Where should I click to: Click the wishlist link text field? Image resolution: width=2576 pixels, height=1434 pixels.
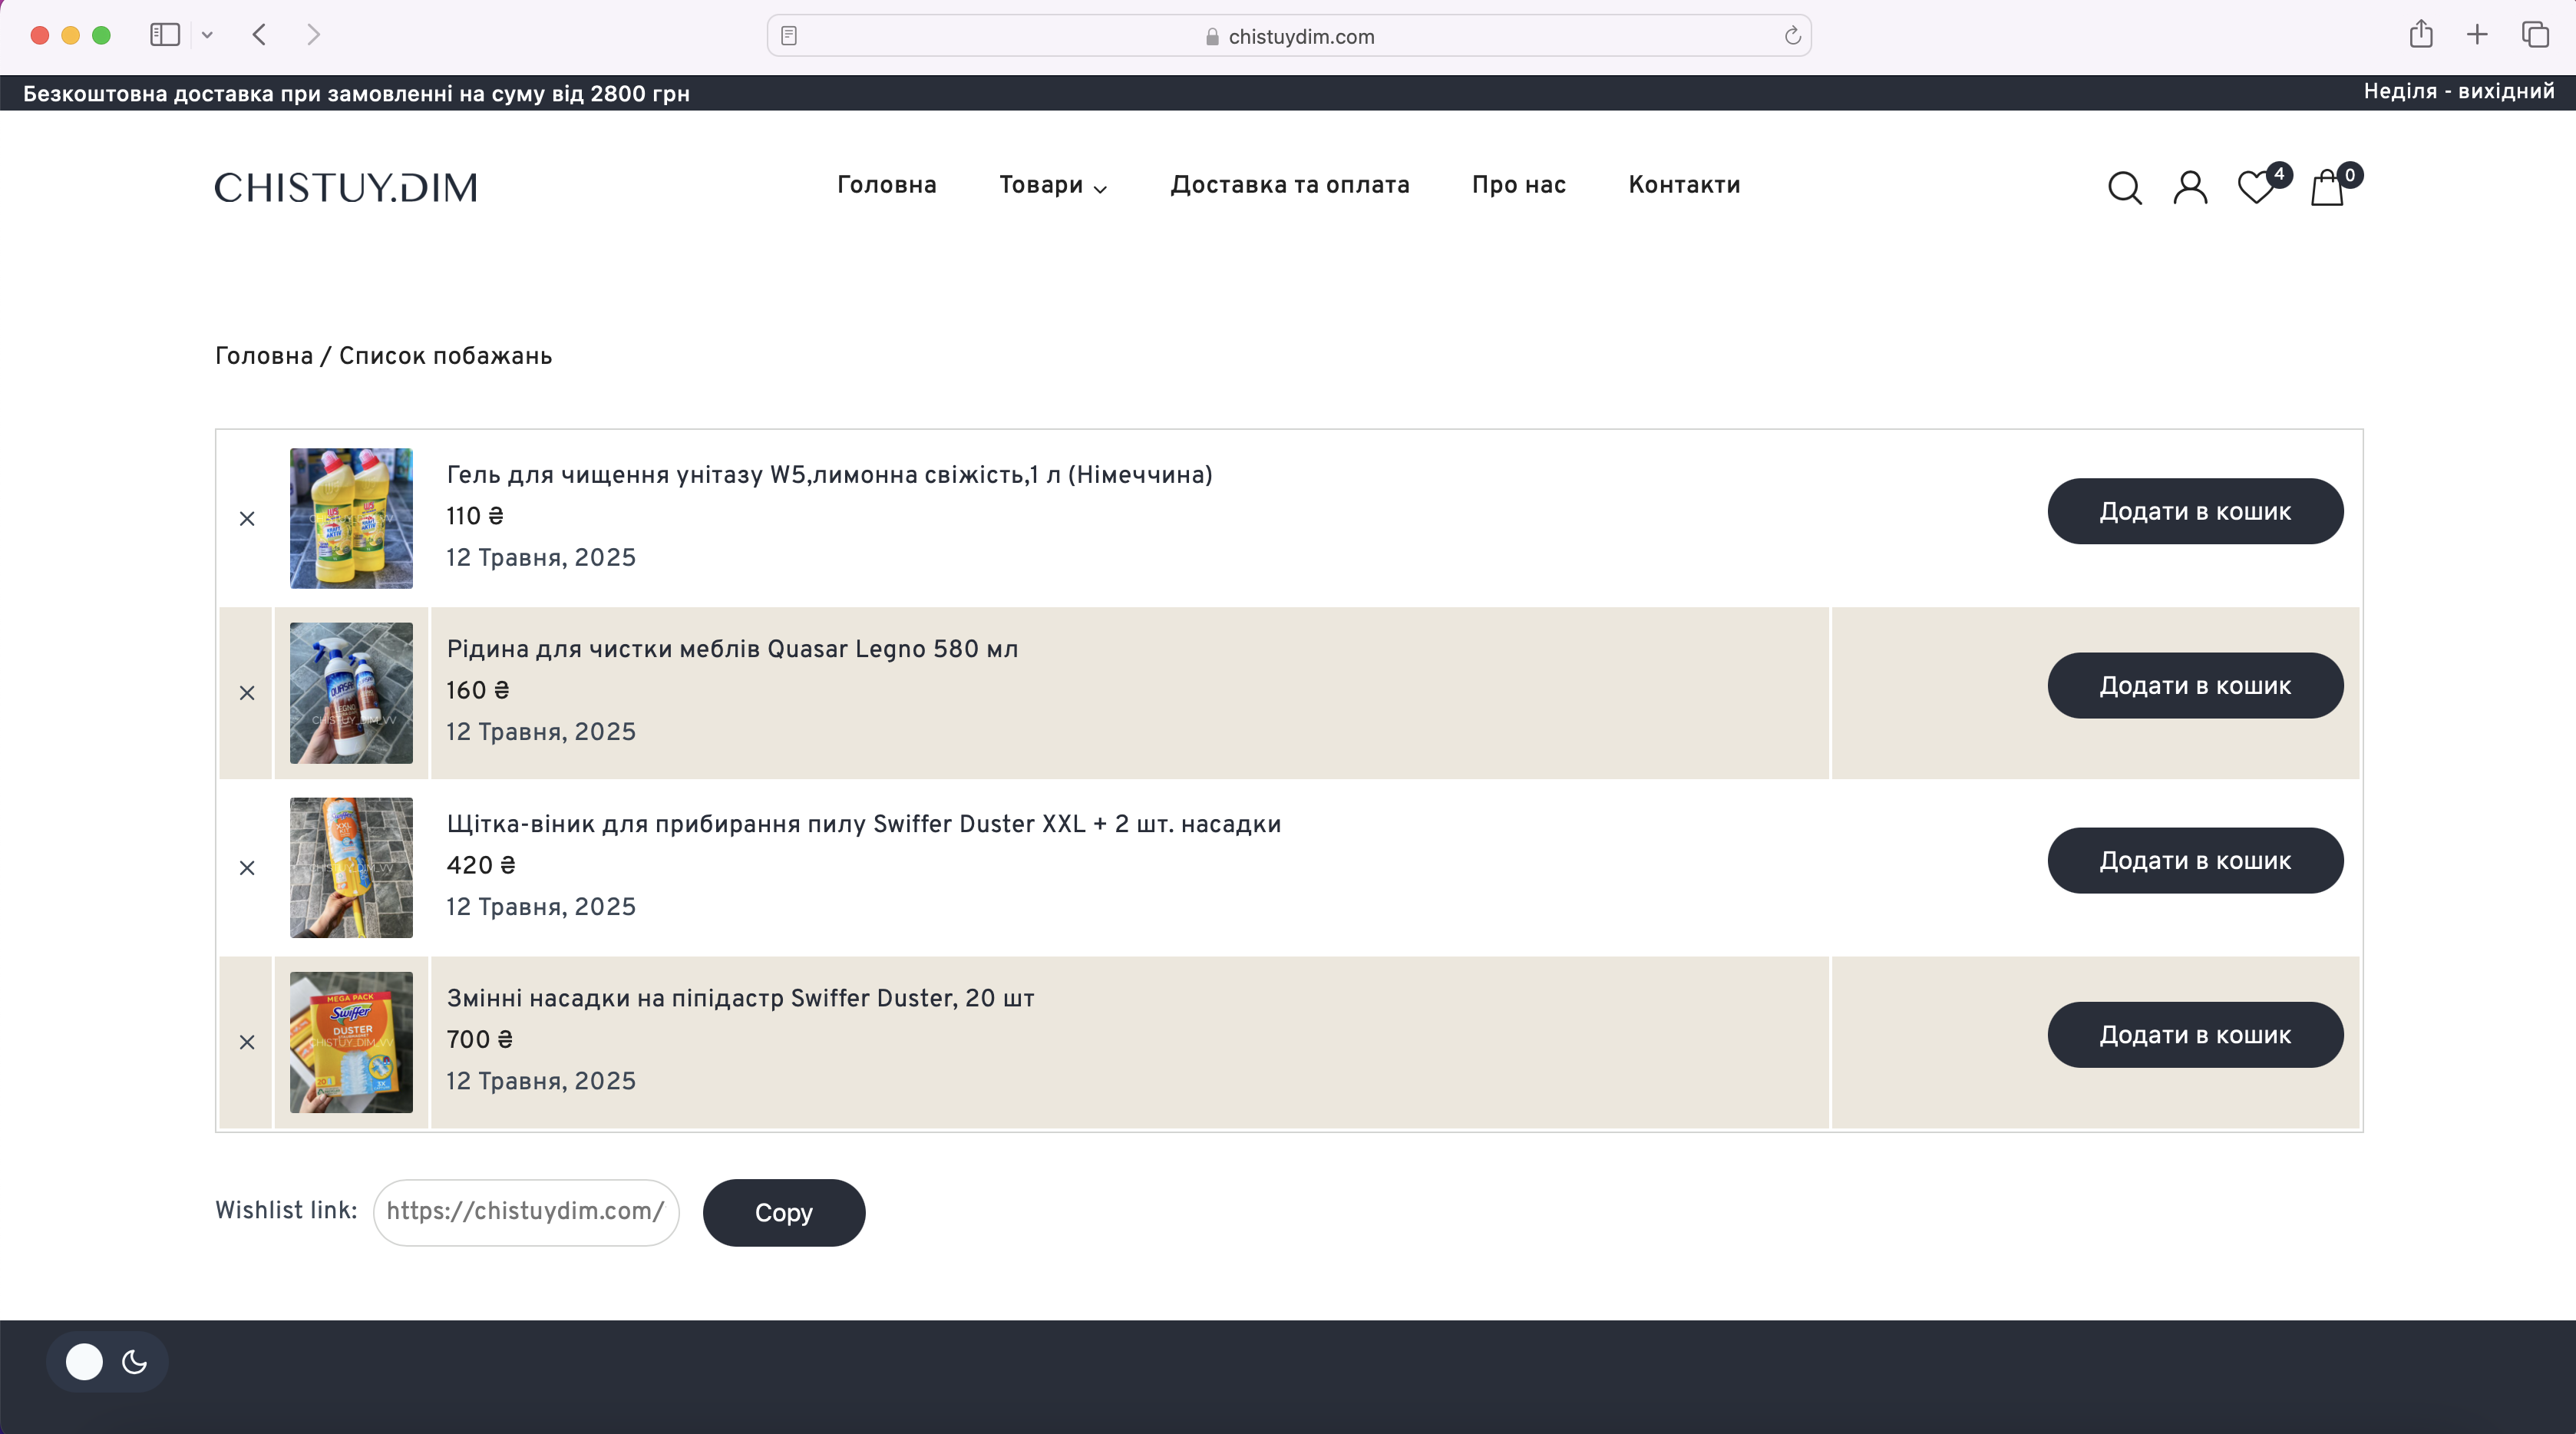point(526,1212)
